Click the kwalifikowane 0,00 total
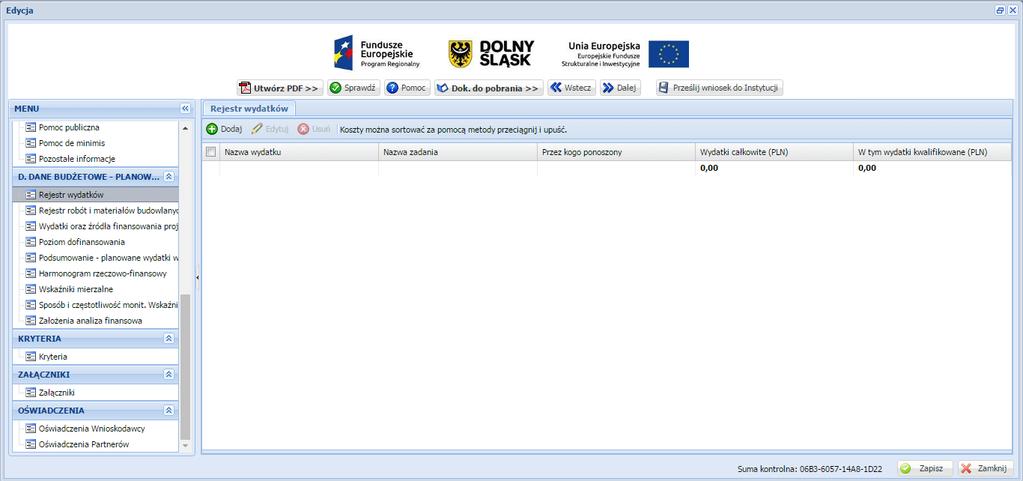The image size is (1023, 481). 867,168
